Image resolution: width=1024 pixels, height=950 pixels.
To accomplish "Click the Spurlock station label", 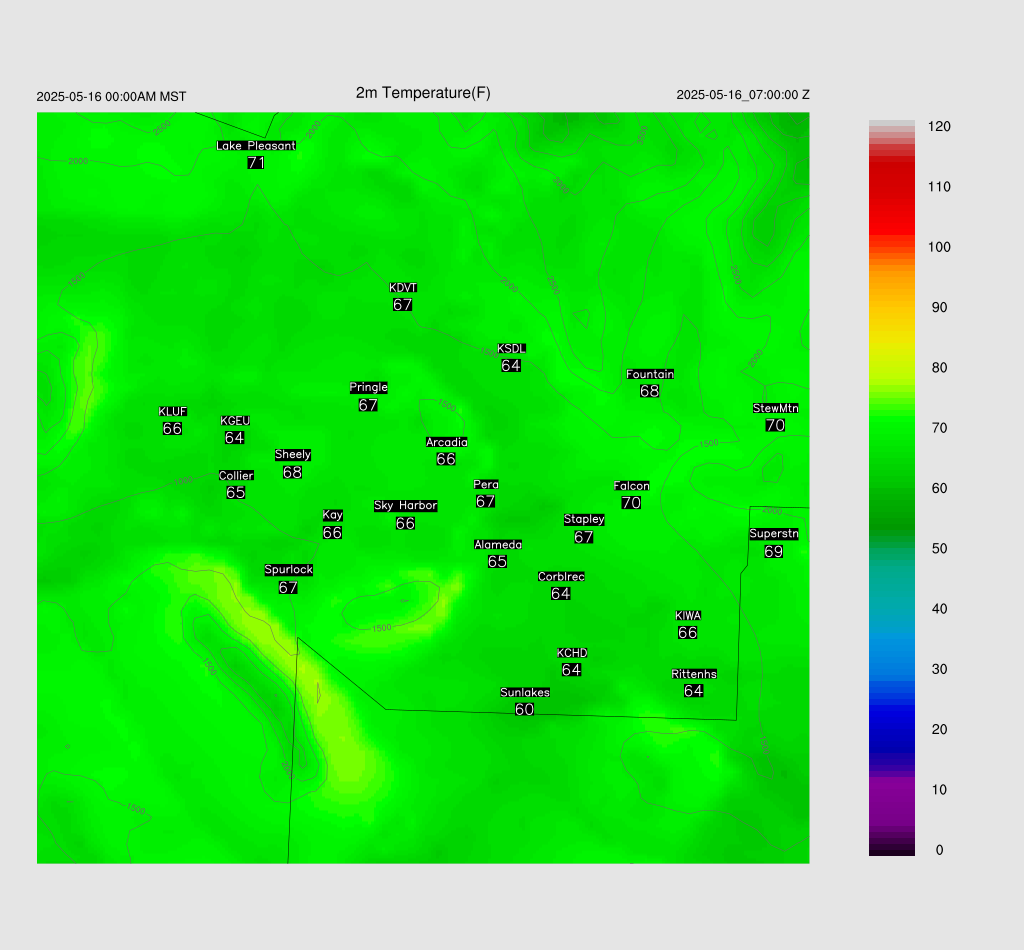I will [289, 569].
